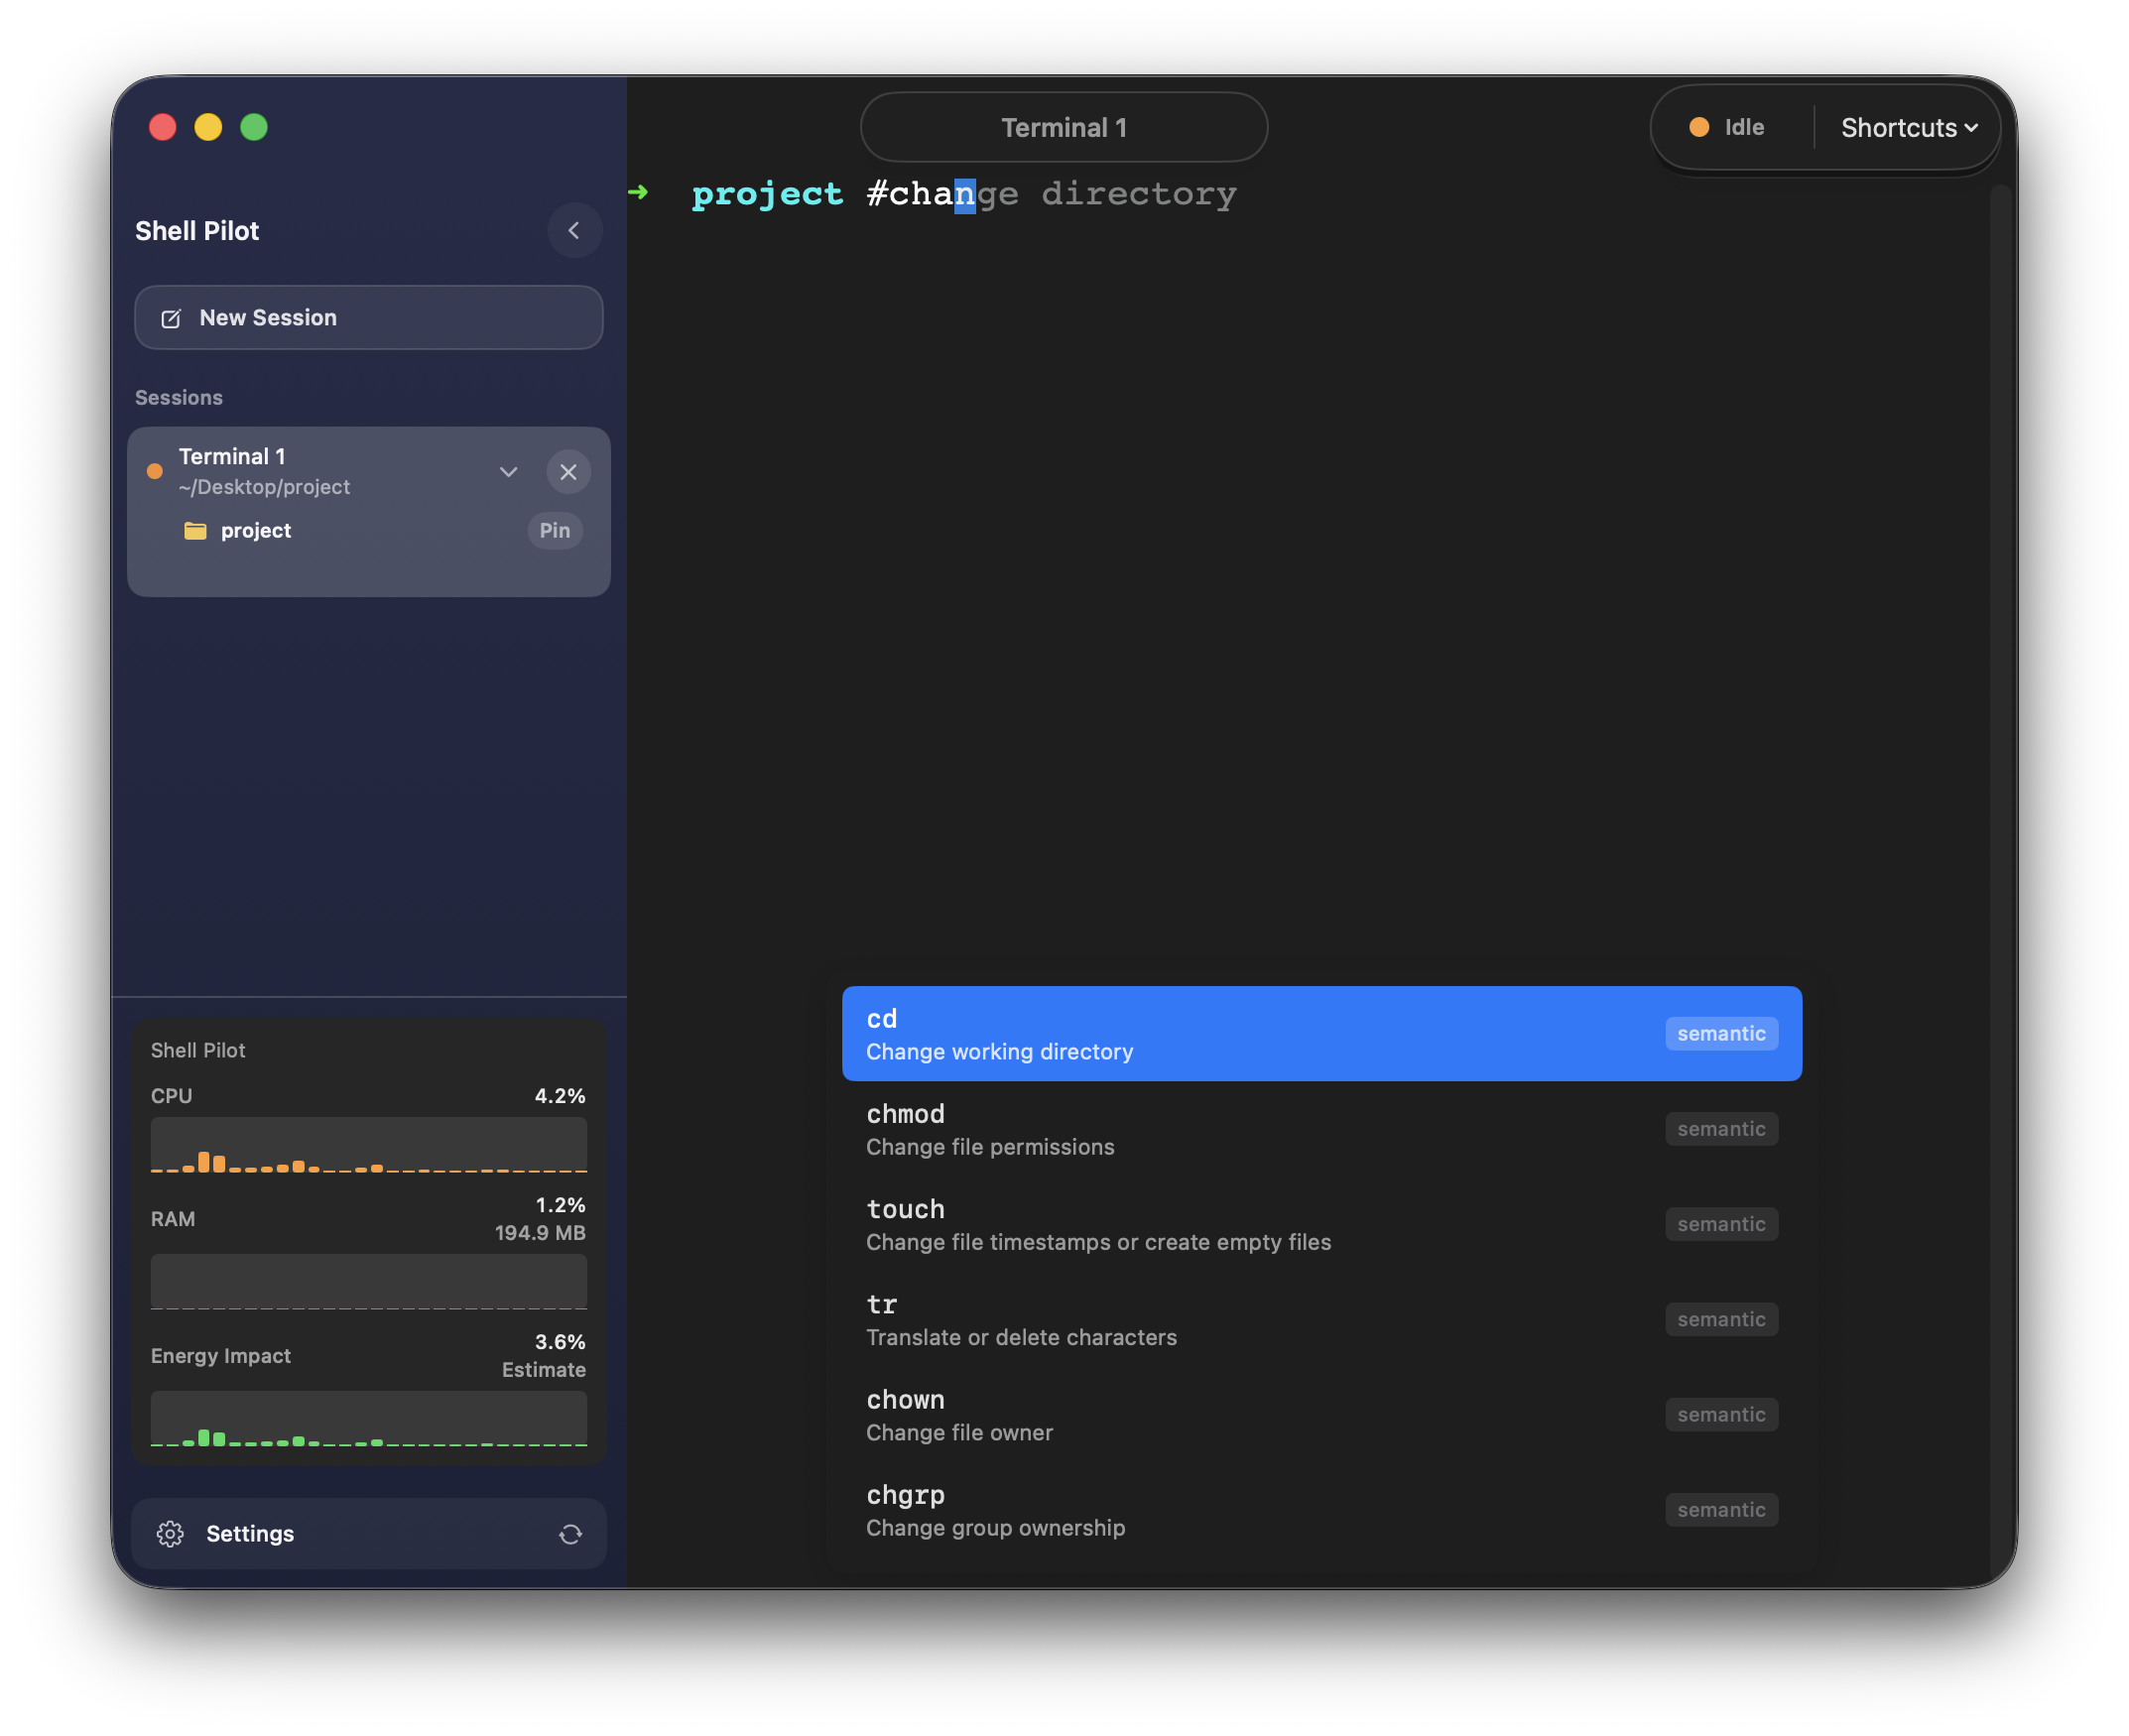Click the project folder icon
2129x1736 pixels.
coord(196,530)
